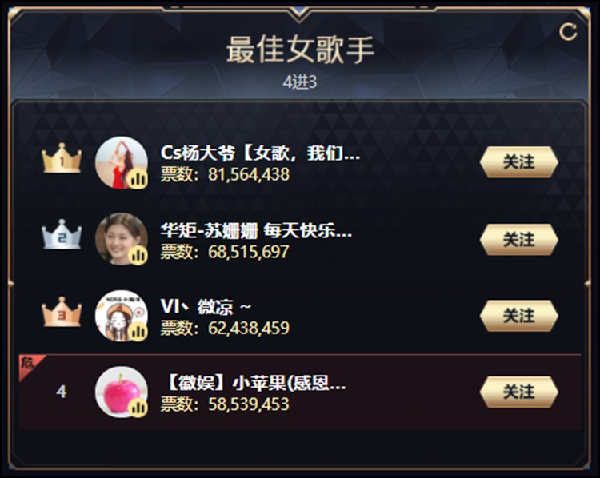This screenshot has width=600, height=478.
Task: Open VI丶微凉's cartoon girl avatar
Action: click(121, 316)
